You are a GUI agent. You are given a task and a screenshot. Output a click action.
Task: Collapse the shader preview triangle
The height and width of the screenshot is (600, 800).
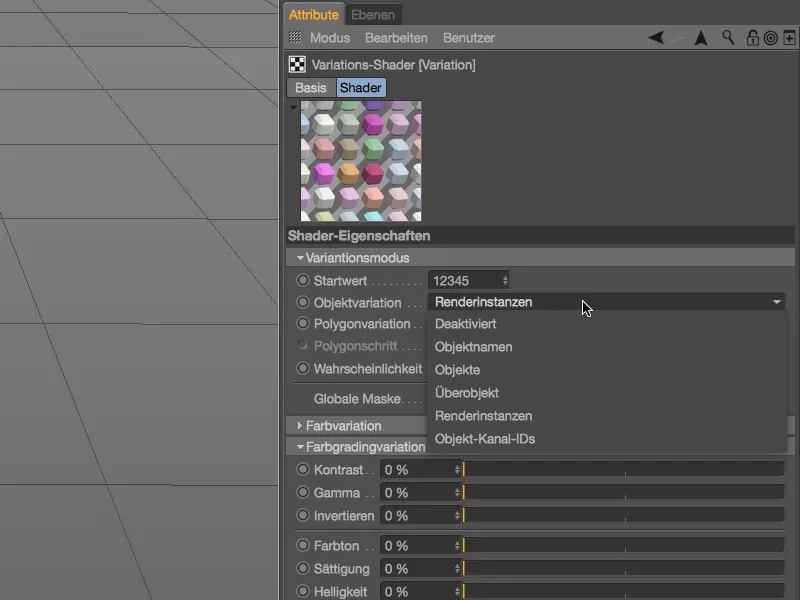tap(293, 108)
